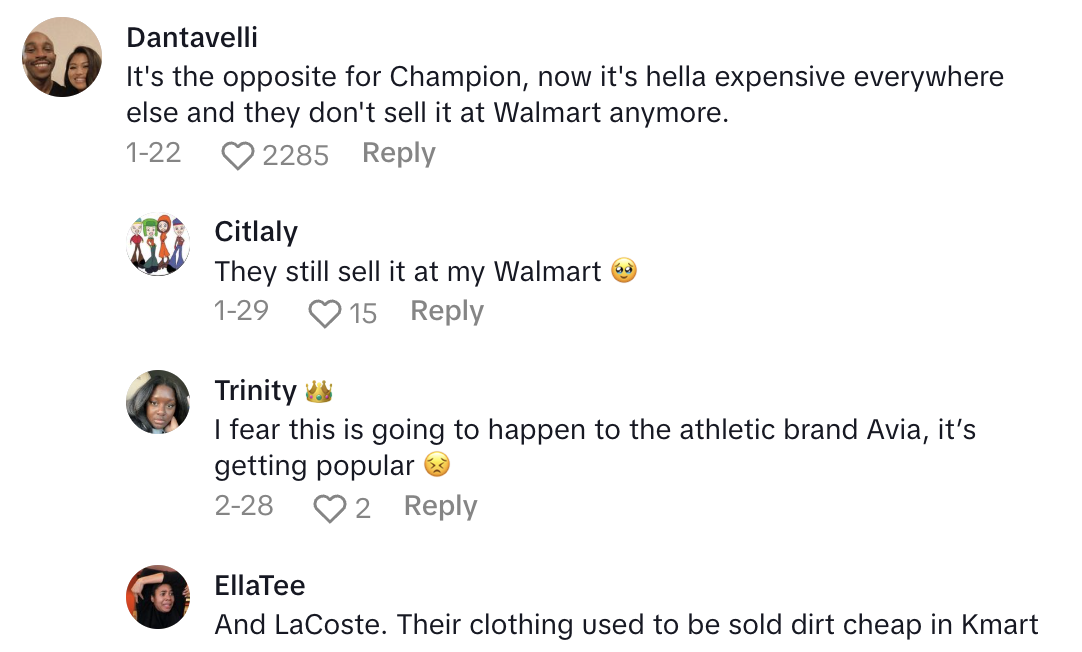
Task: Open Dantavelli's profile picture
Action: coord(62,57)
